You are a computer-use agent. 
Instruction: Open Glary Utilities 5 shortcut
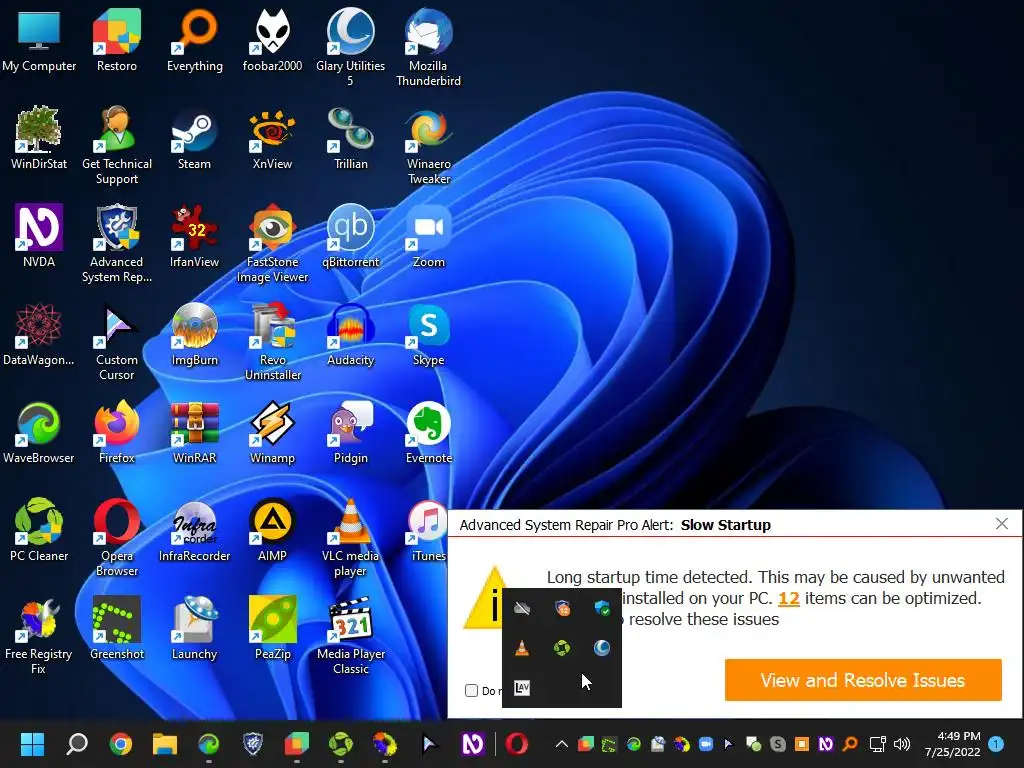(351, 47)
